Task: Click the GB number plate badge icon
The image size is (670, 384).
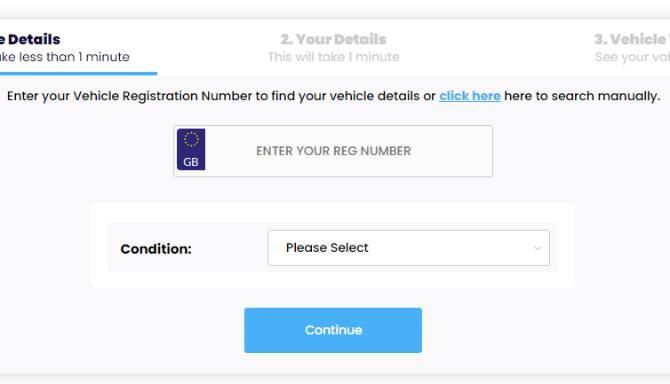Action: tap(191, 149)
